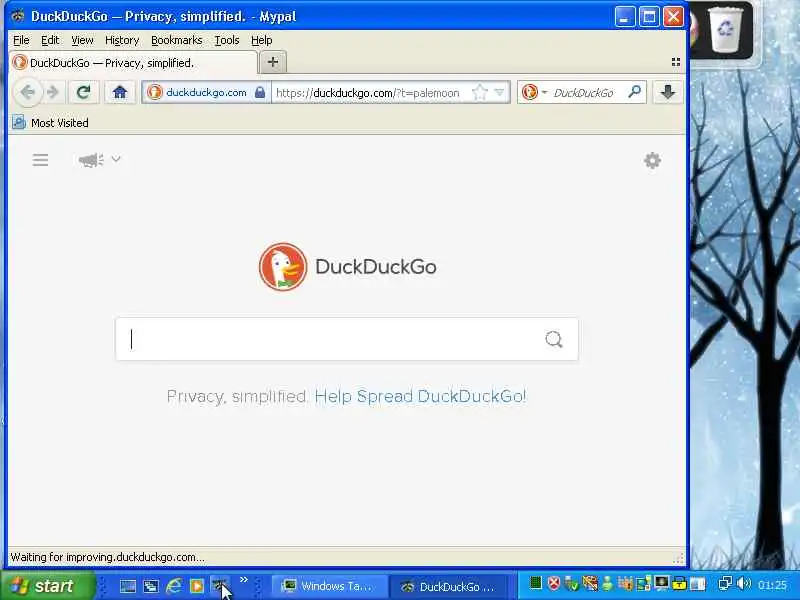Click the 01:25 system clock
The image size is (800, 600).
coord(772,585)
